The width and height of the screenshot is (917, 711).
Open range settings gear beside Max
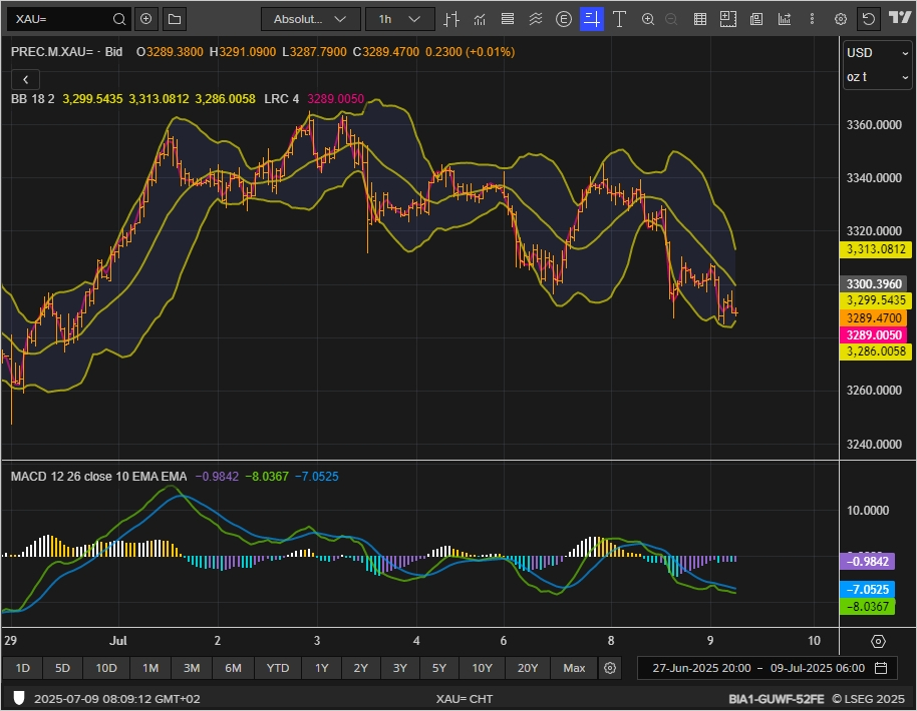click(609, 668)
